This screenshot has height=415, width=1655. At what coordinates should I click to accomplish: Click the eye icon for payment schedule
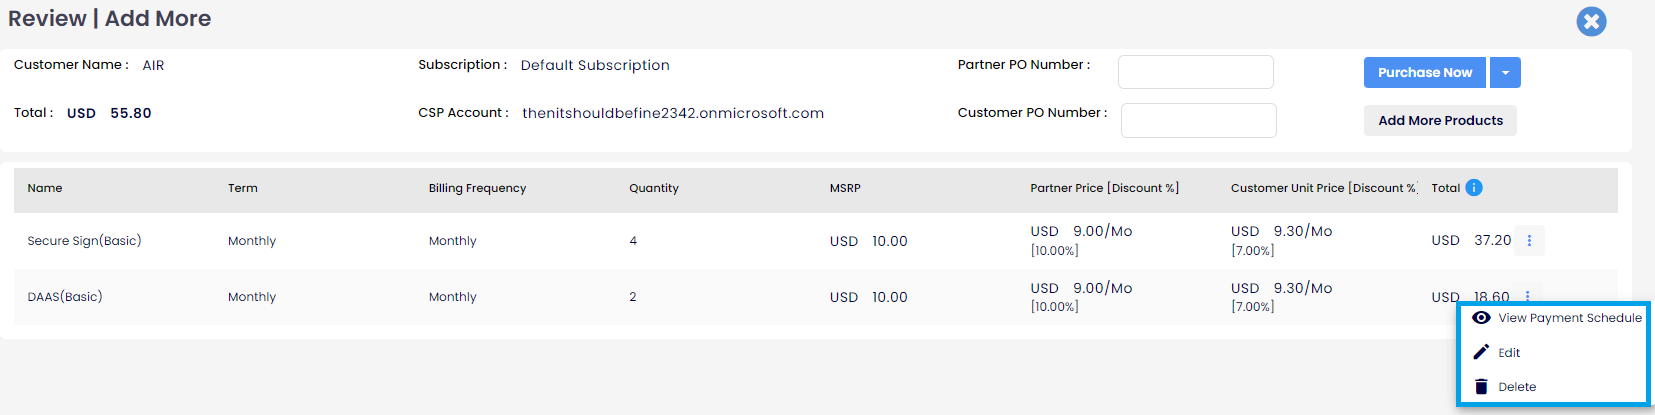click(x=1481, y=317)
